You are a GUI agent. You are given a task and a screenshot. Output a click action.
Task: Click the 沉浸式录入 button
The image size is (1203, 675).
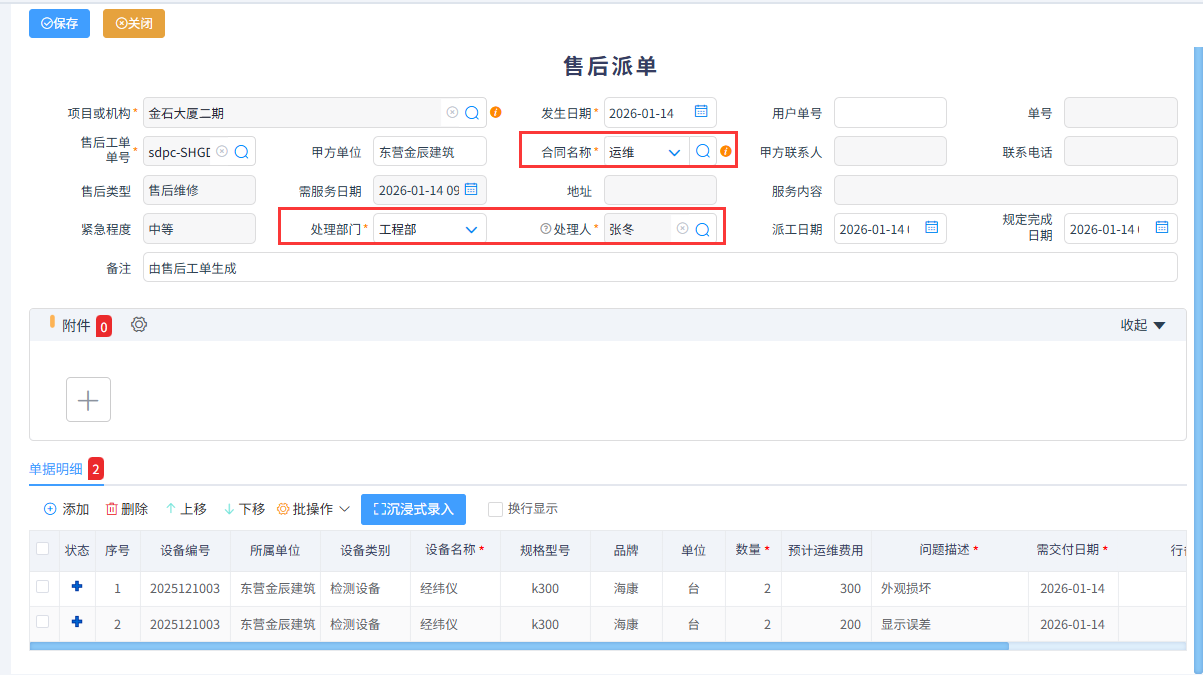tap(413, 509)
